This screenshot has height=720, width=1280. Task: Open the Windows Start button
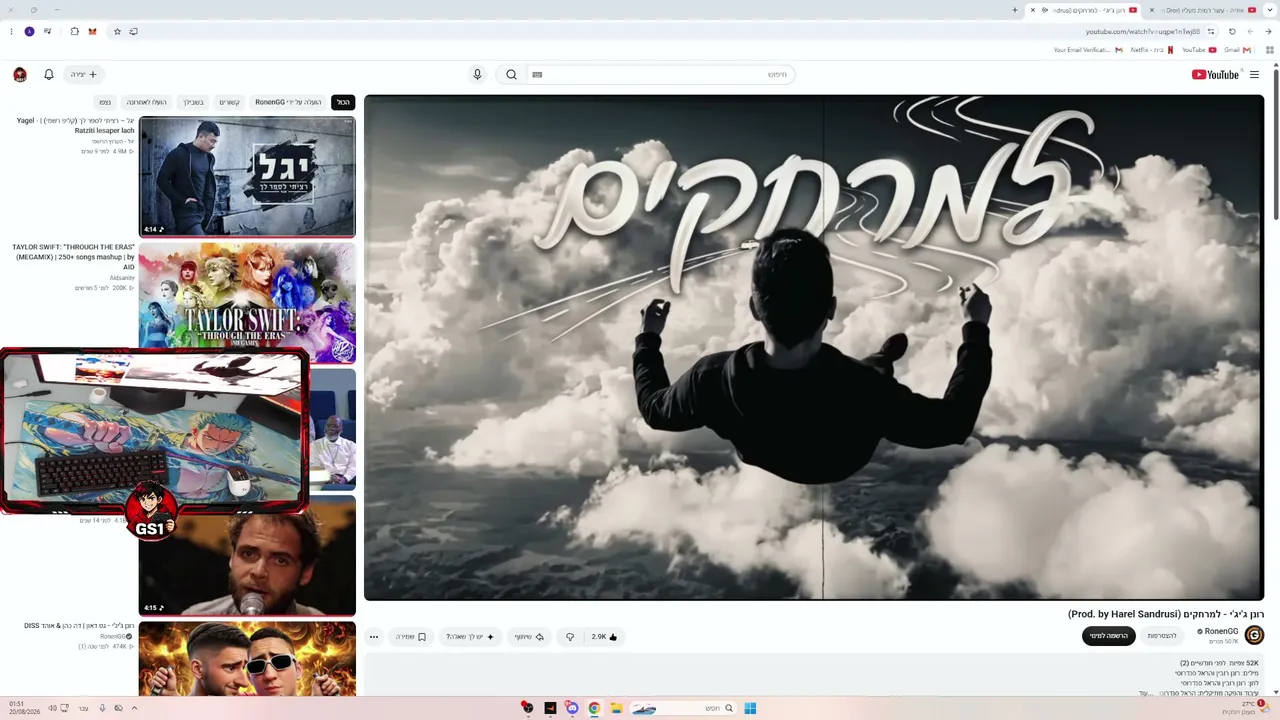(750, 708)
